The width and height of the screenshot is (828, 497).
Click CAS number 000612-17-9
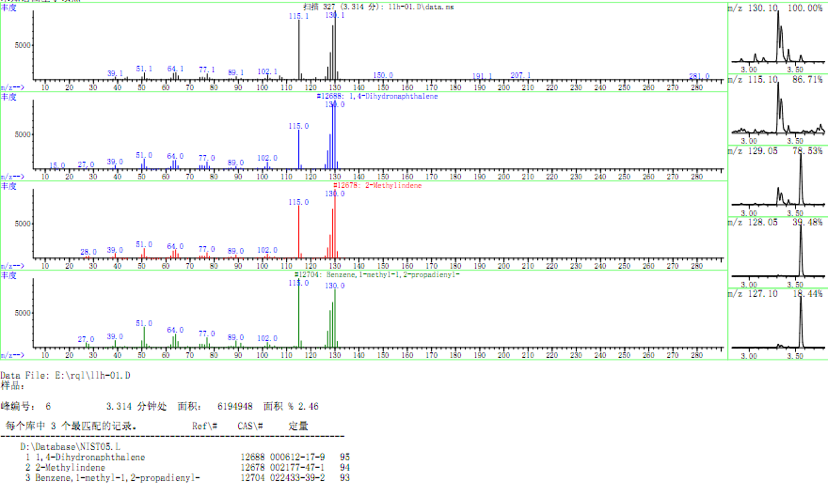[297, 457]
